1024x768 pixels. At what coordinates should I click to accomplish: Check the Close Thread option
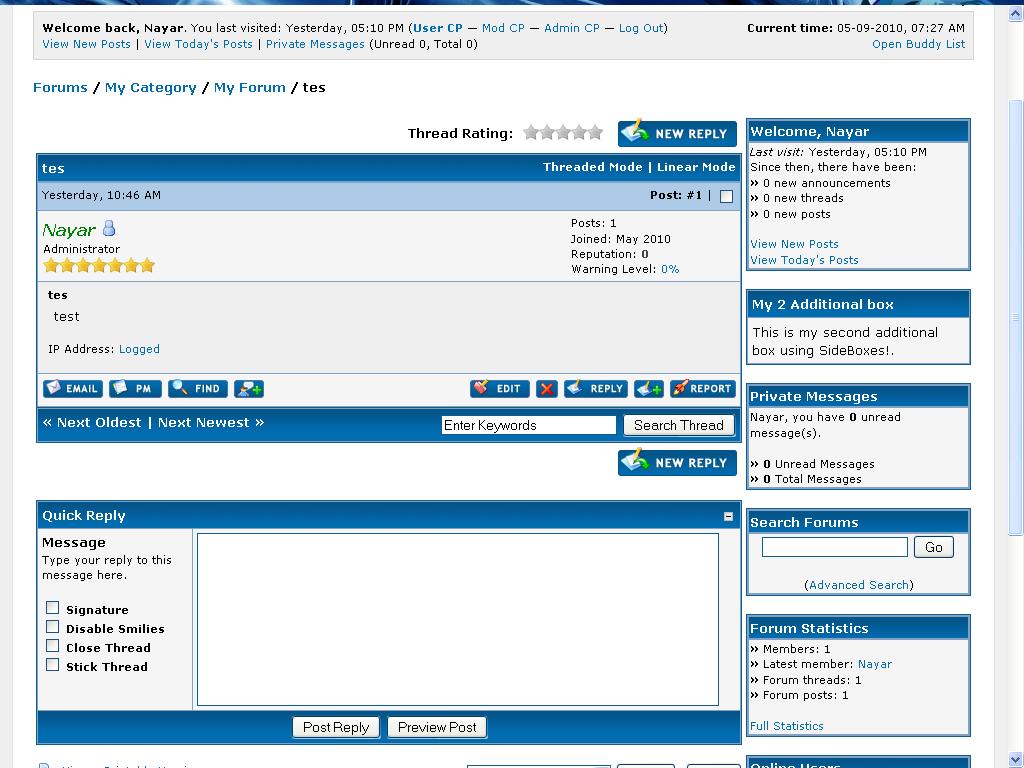(x=52, y=646)
